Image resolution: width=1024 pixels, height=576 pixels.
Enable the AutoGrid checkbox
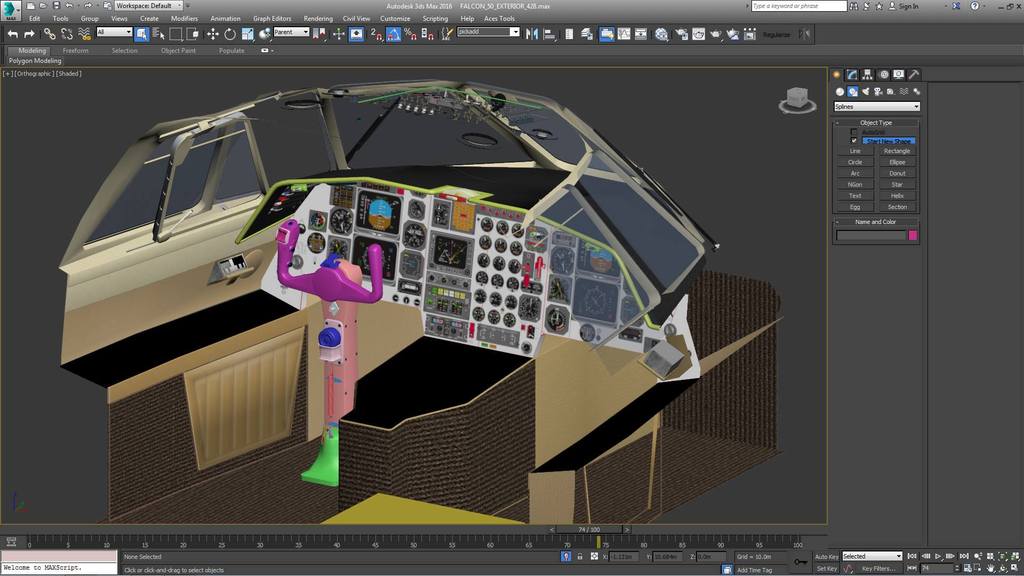[854, 132]
